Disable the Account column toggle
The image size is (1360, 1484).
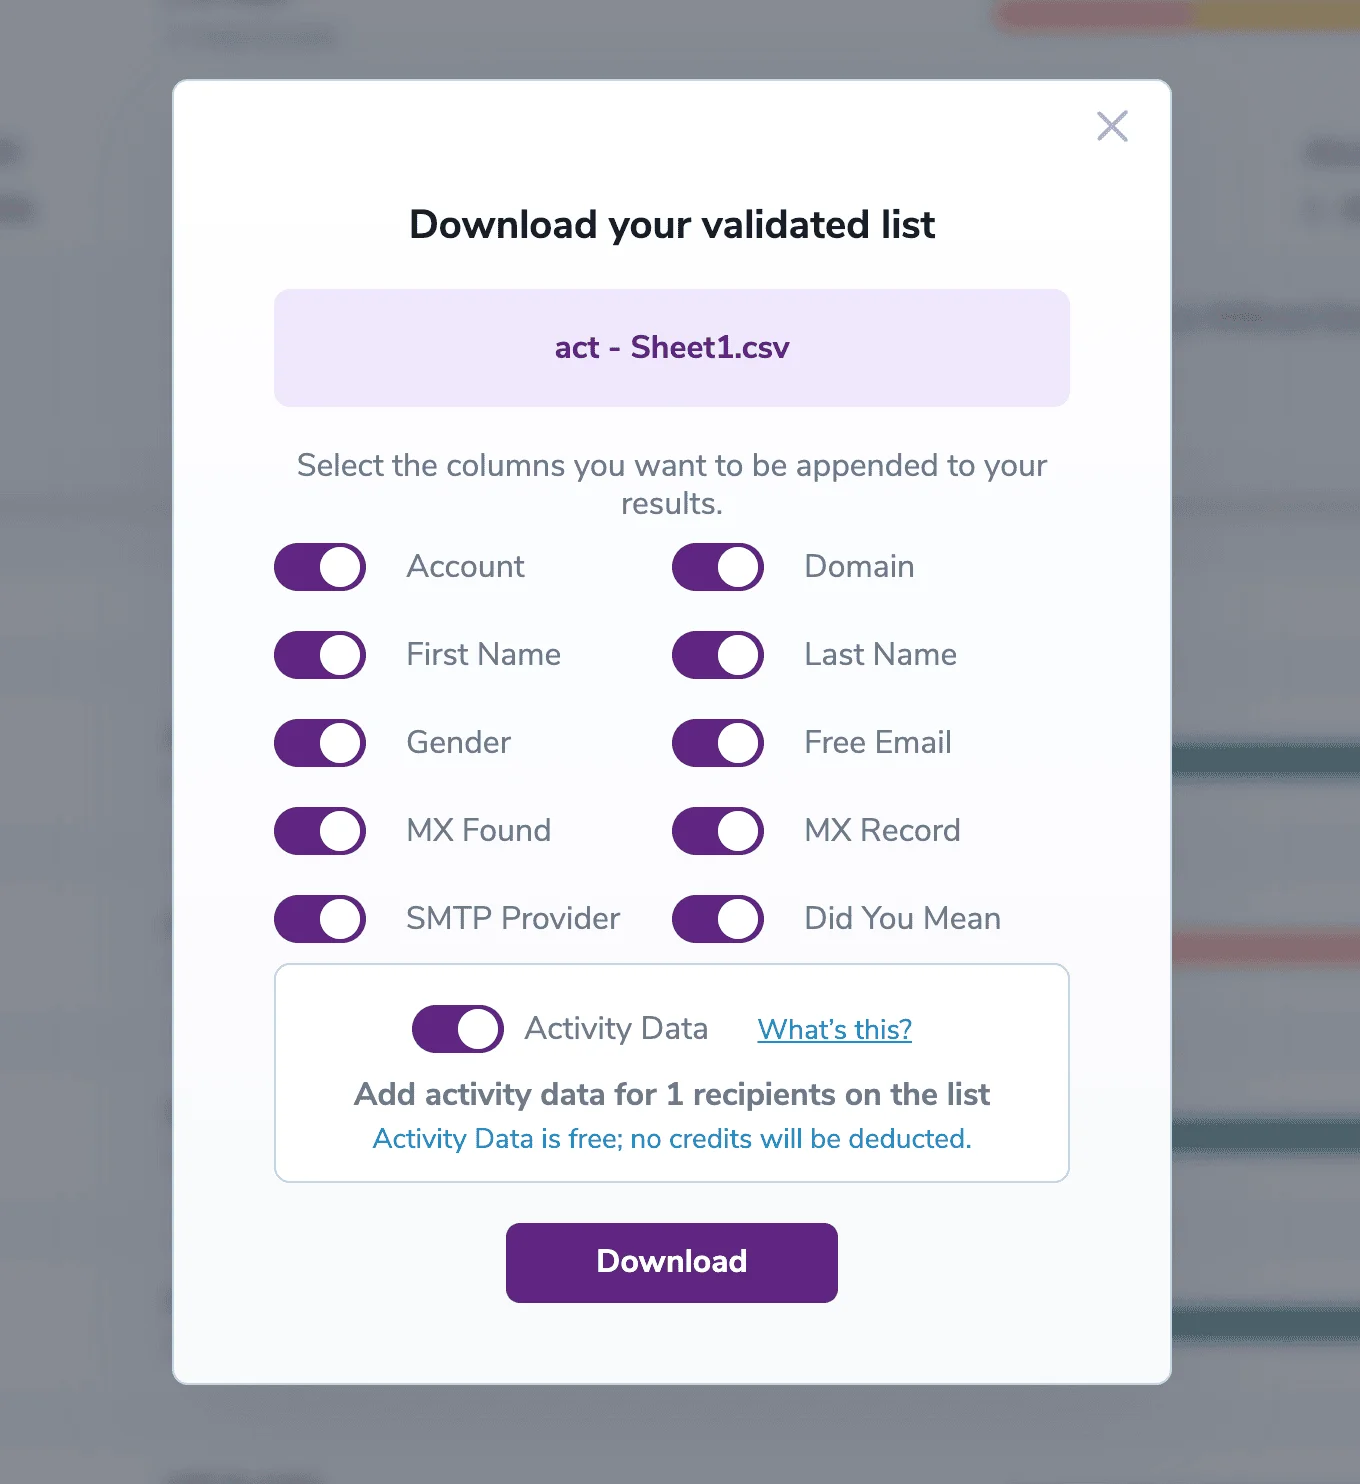click(x=319, y=566)
